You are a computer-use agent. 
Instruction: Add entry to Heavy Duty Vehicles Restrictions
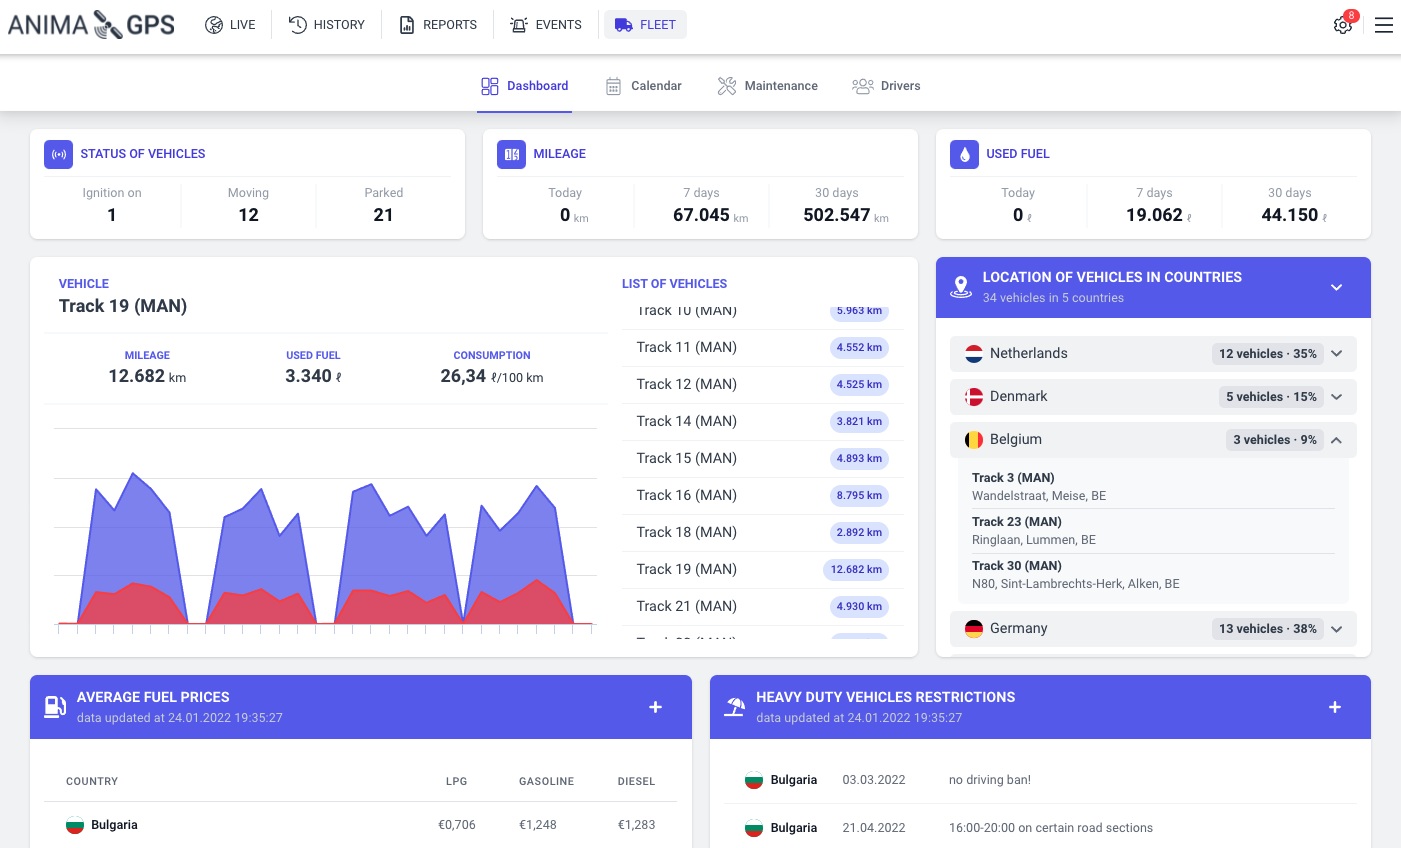(x=1335, y=707)
